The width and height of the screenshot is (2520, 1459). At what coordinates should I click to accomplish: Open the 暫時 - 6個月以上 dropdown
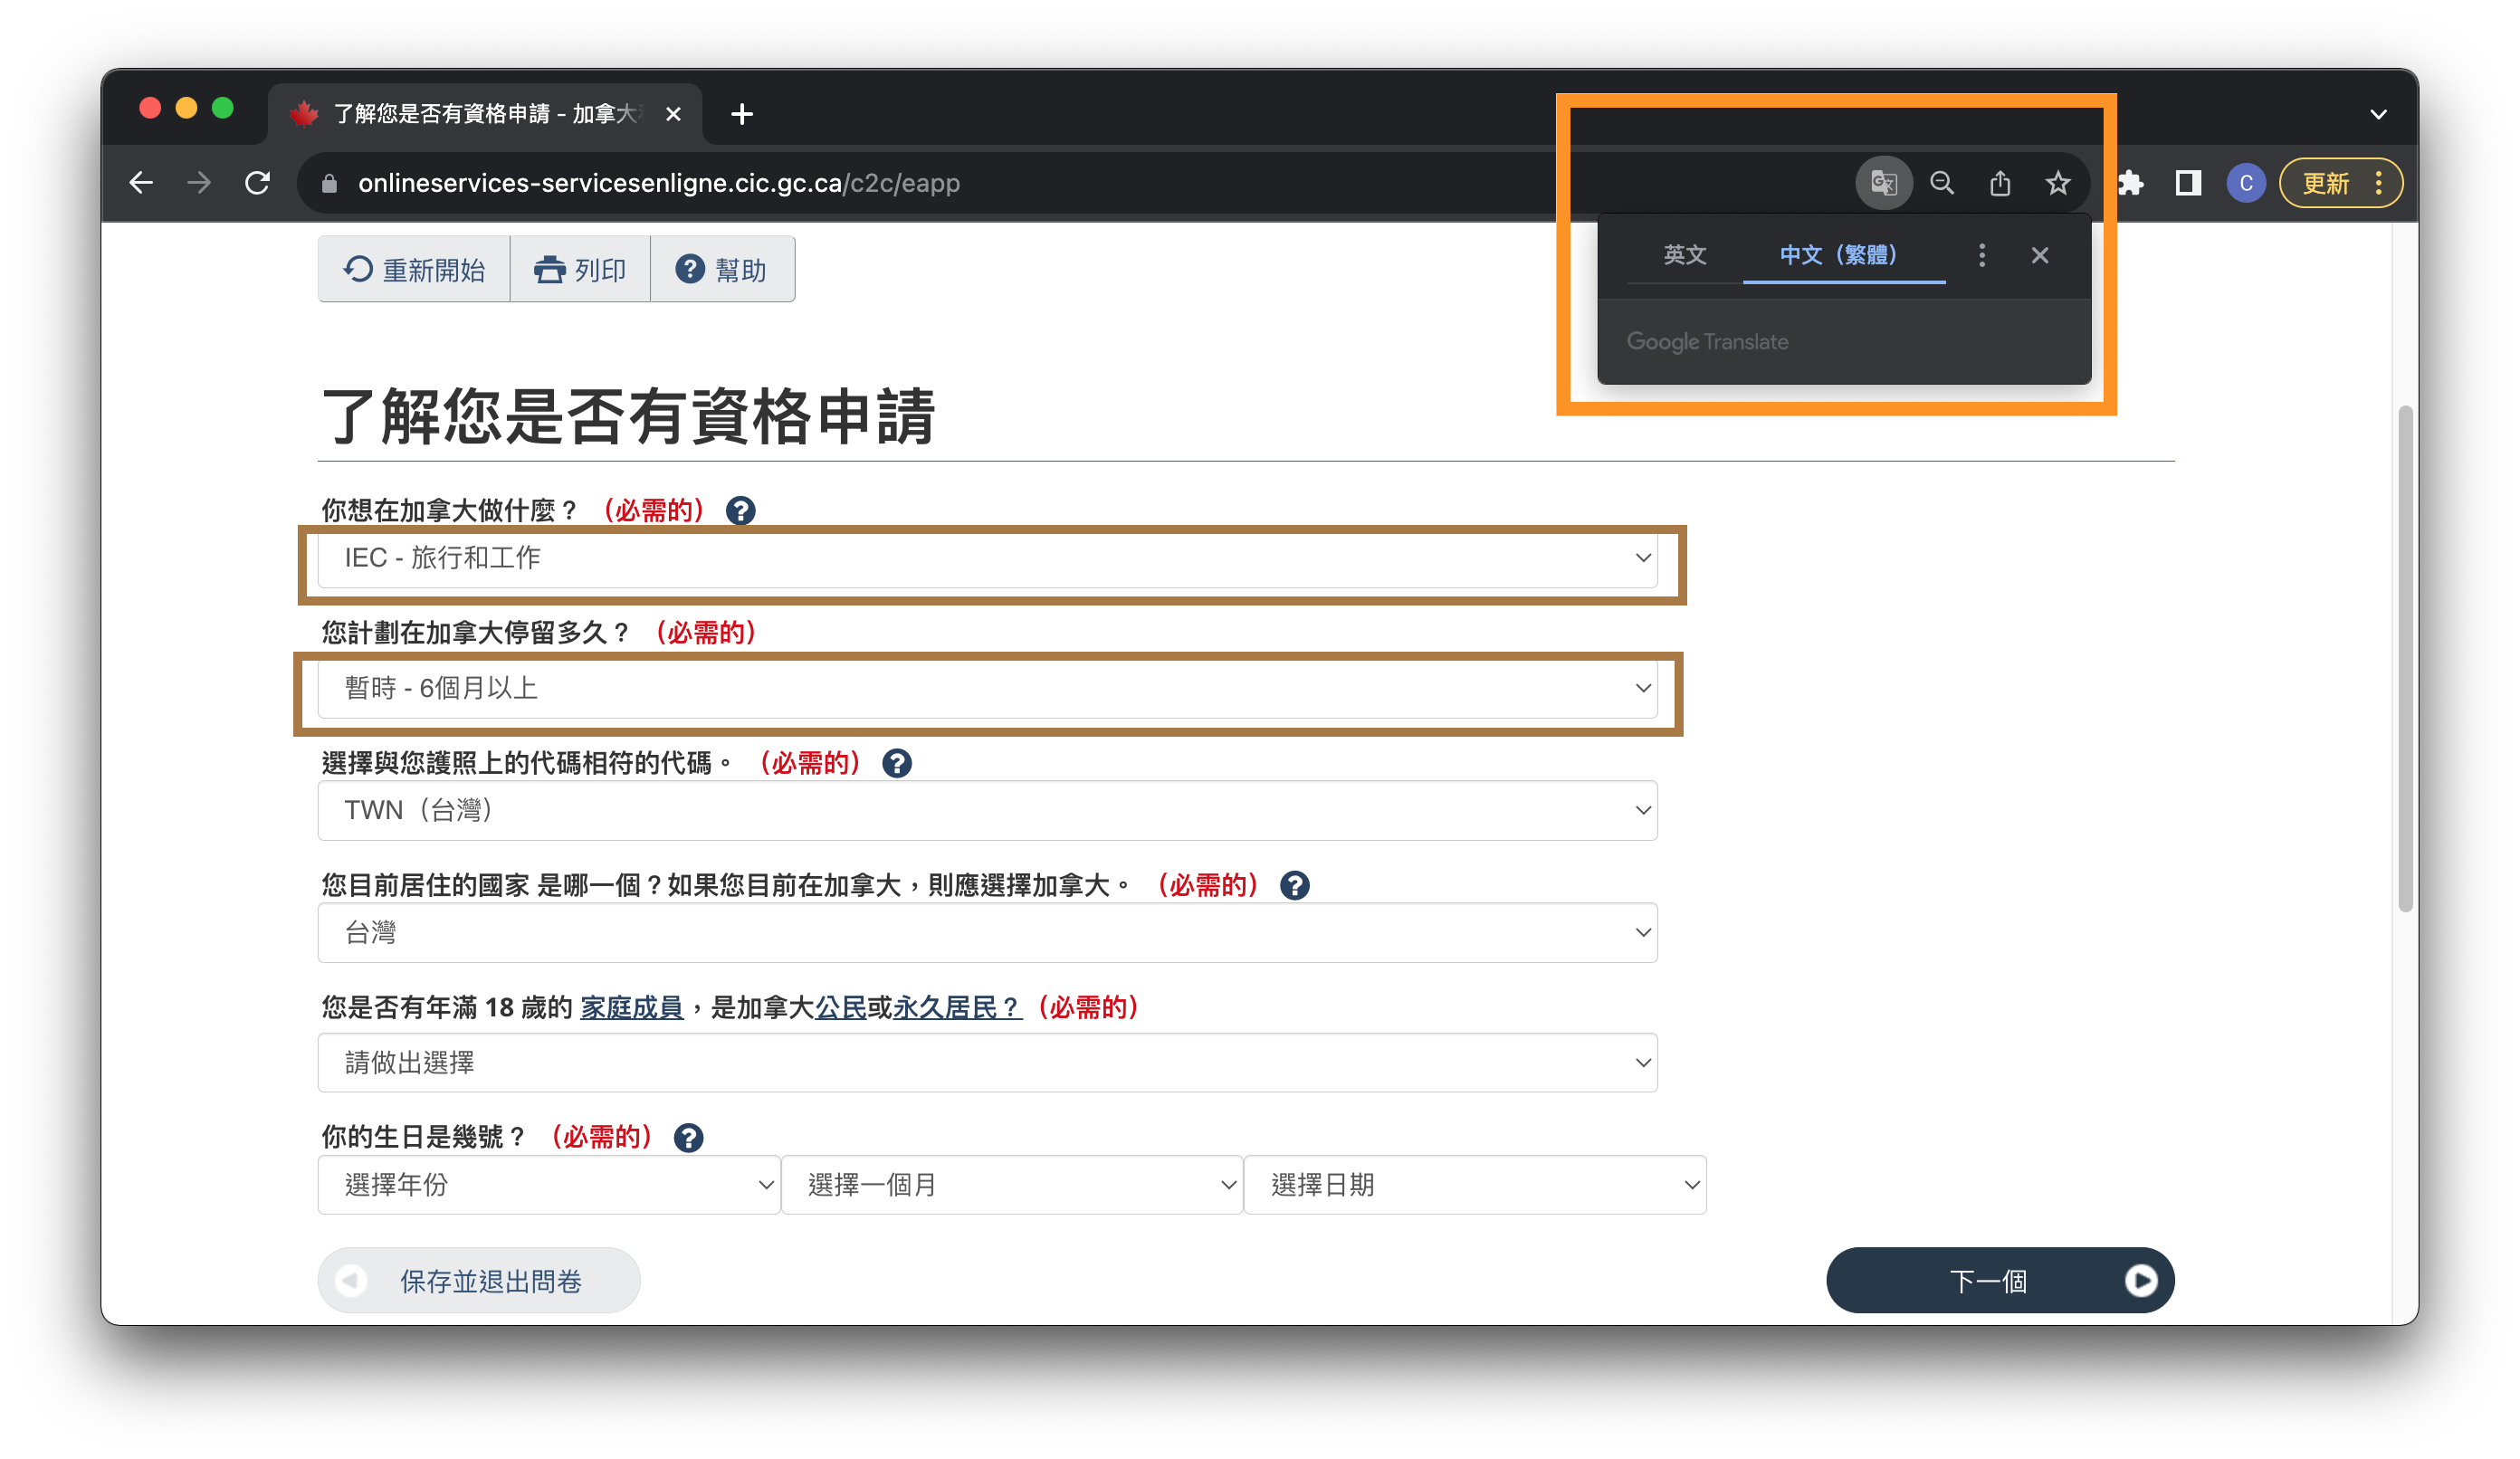pyautogui.click(x=987, y=688)
